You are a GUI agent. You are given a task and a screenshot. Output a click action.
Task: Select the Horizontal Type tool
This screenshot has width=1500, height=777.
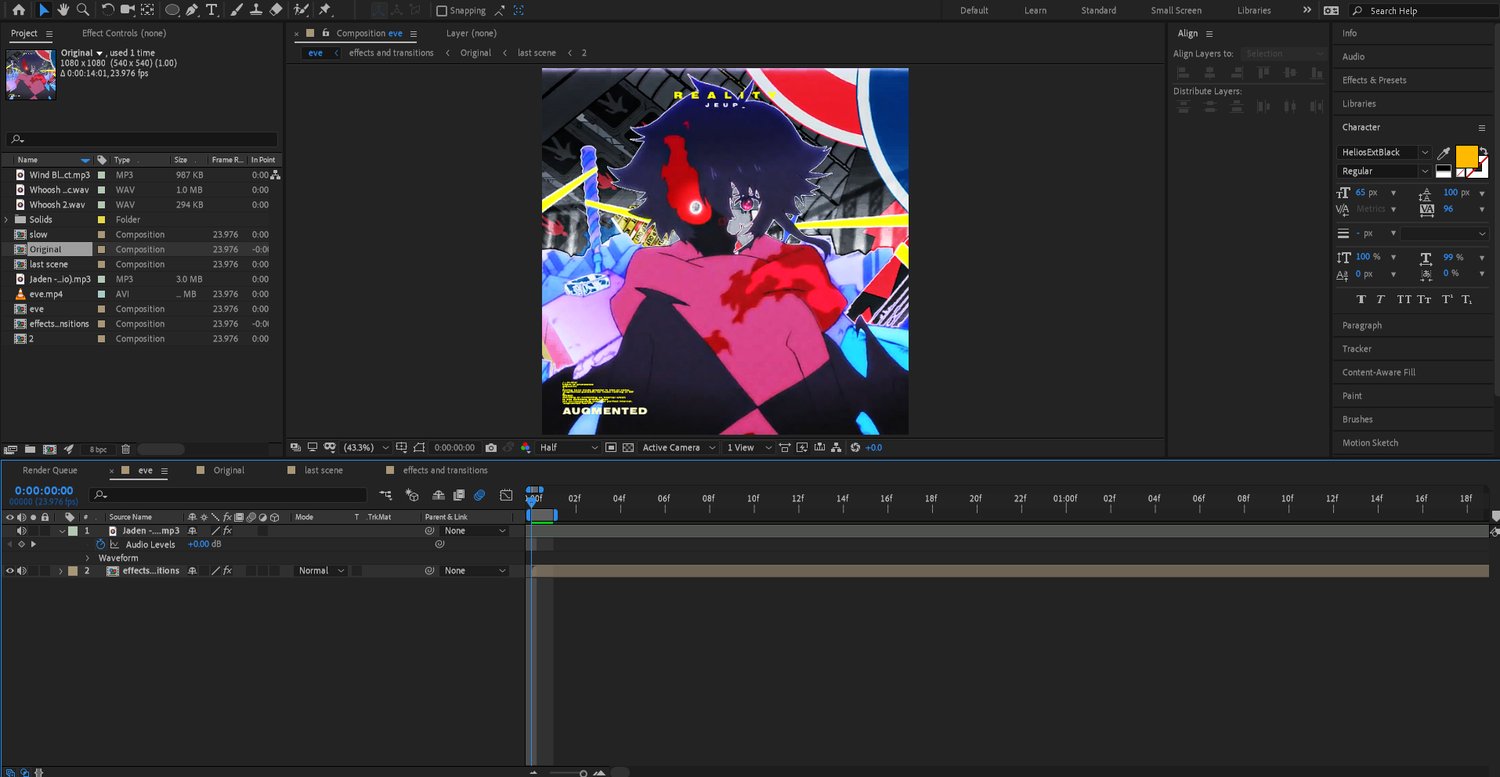pyautogui.click(x=212, y=10)
